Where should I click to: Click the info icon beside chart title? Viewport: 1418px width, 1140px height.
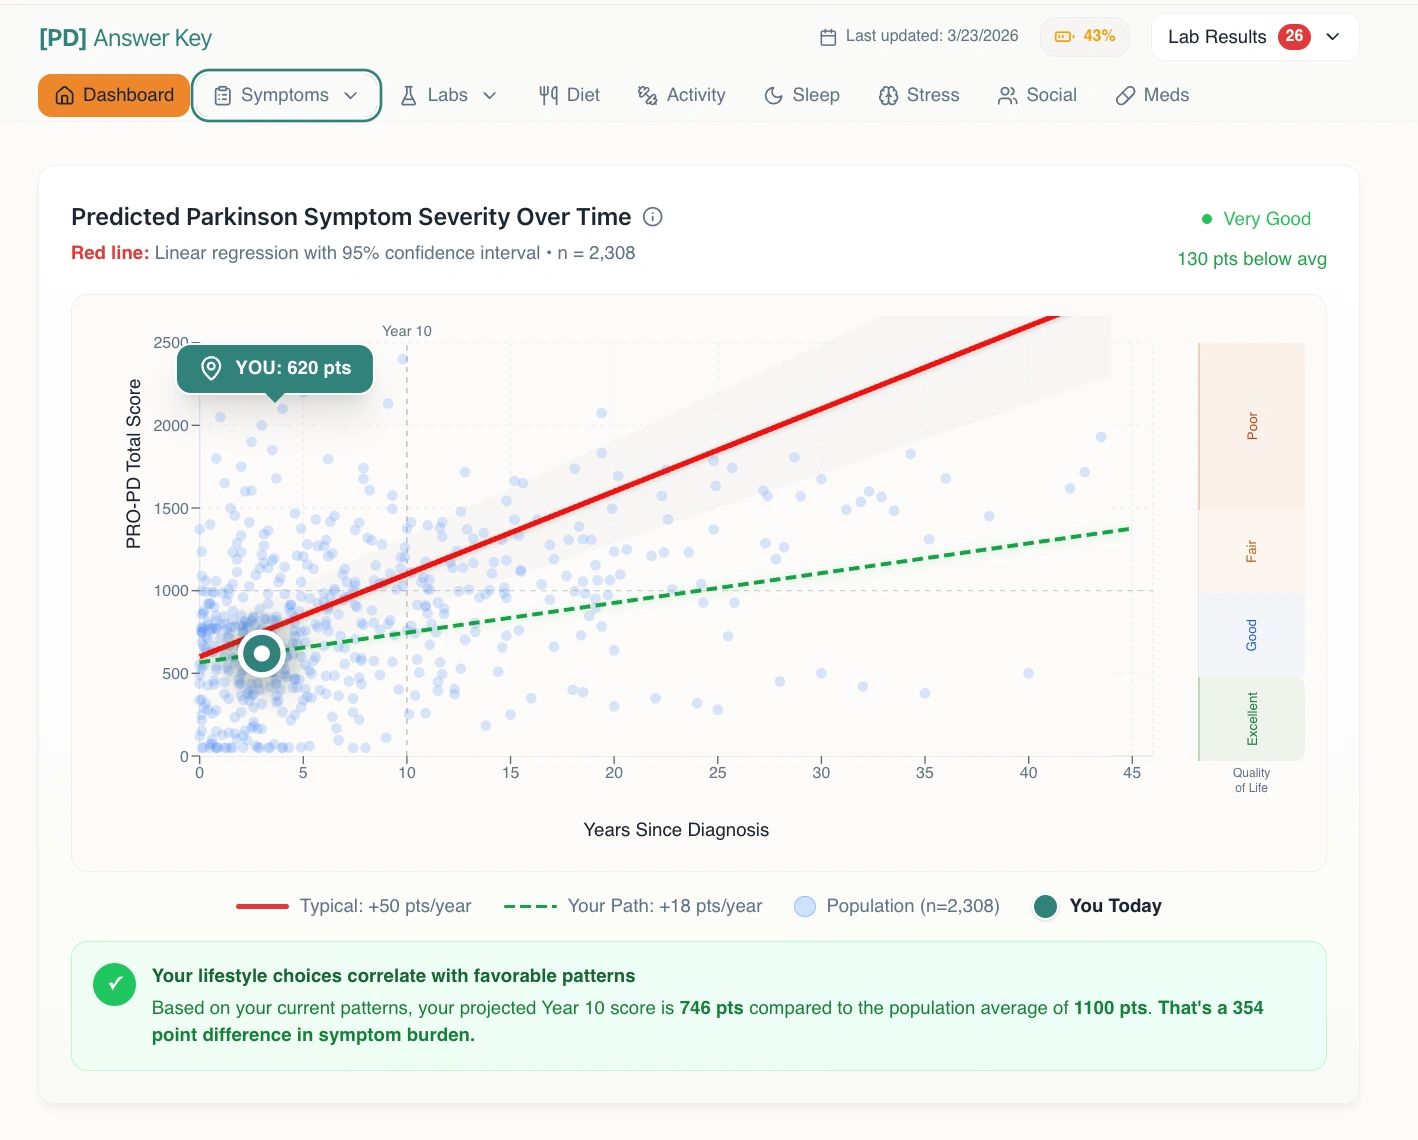tap(653, 217)
